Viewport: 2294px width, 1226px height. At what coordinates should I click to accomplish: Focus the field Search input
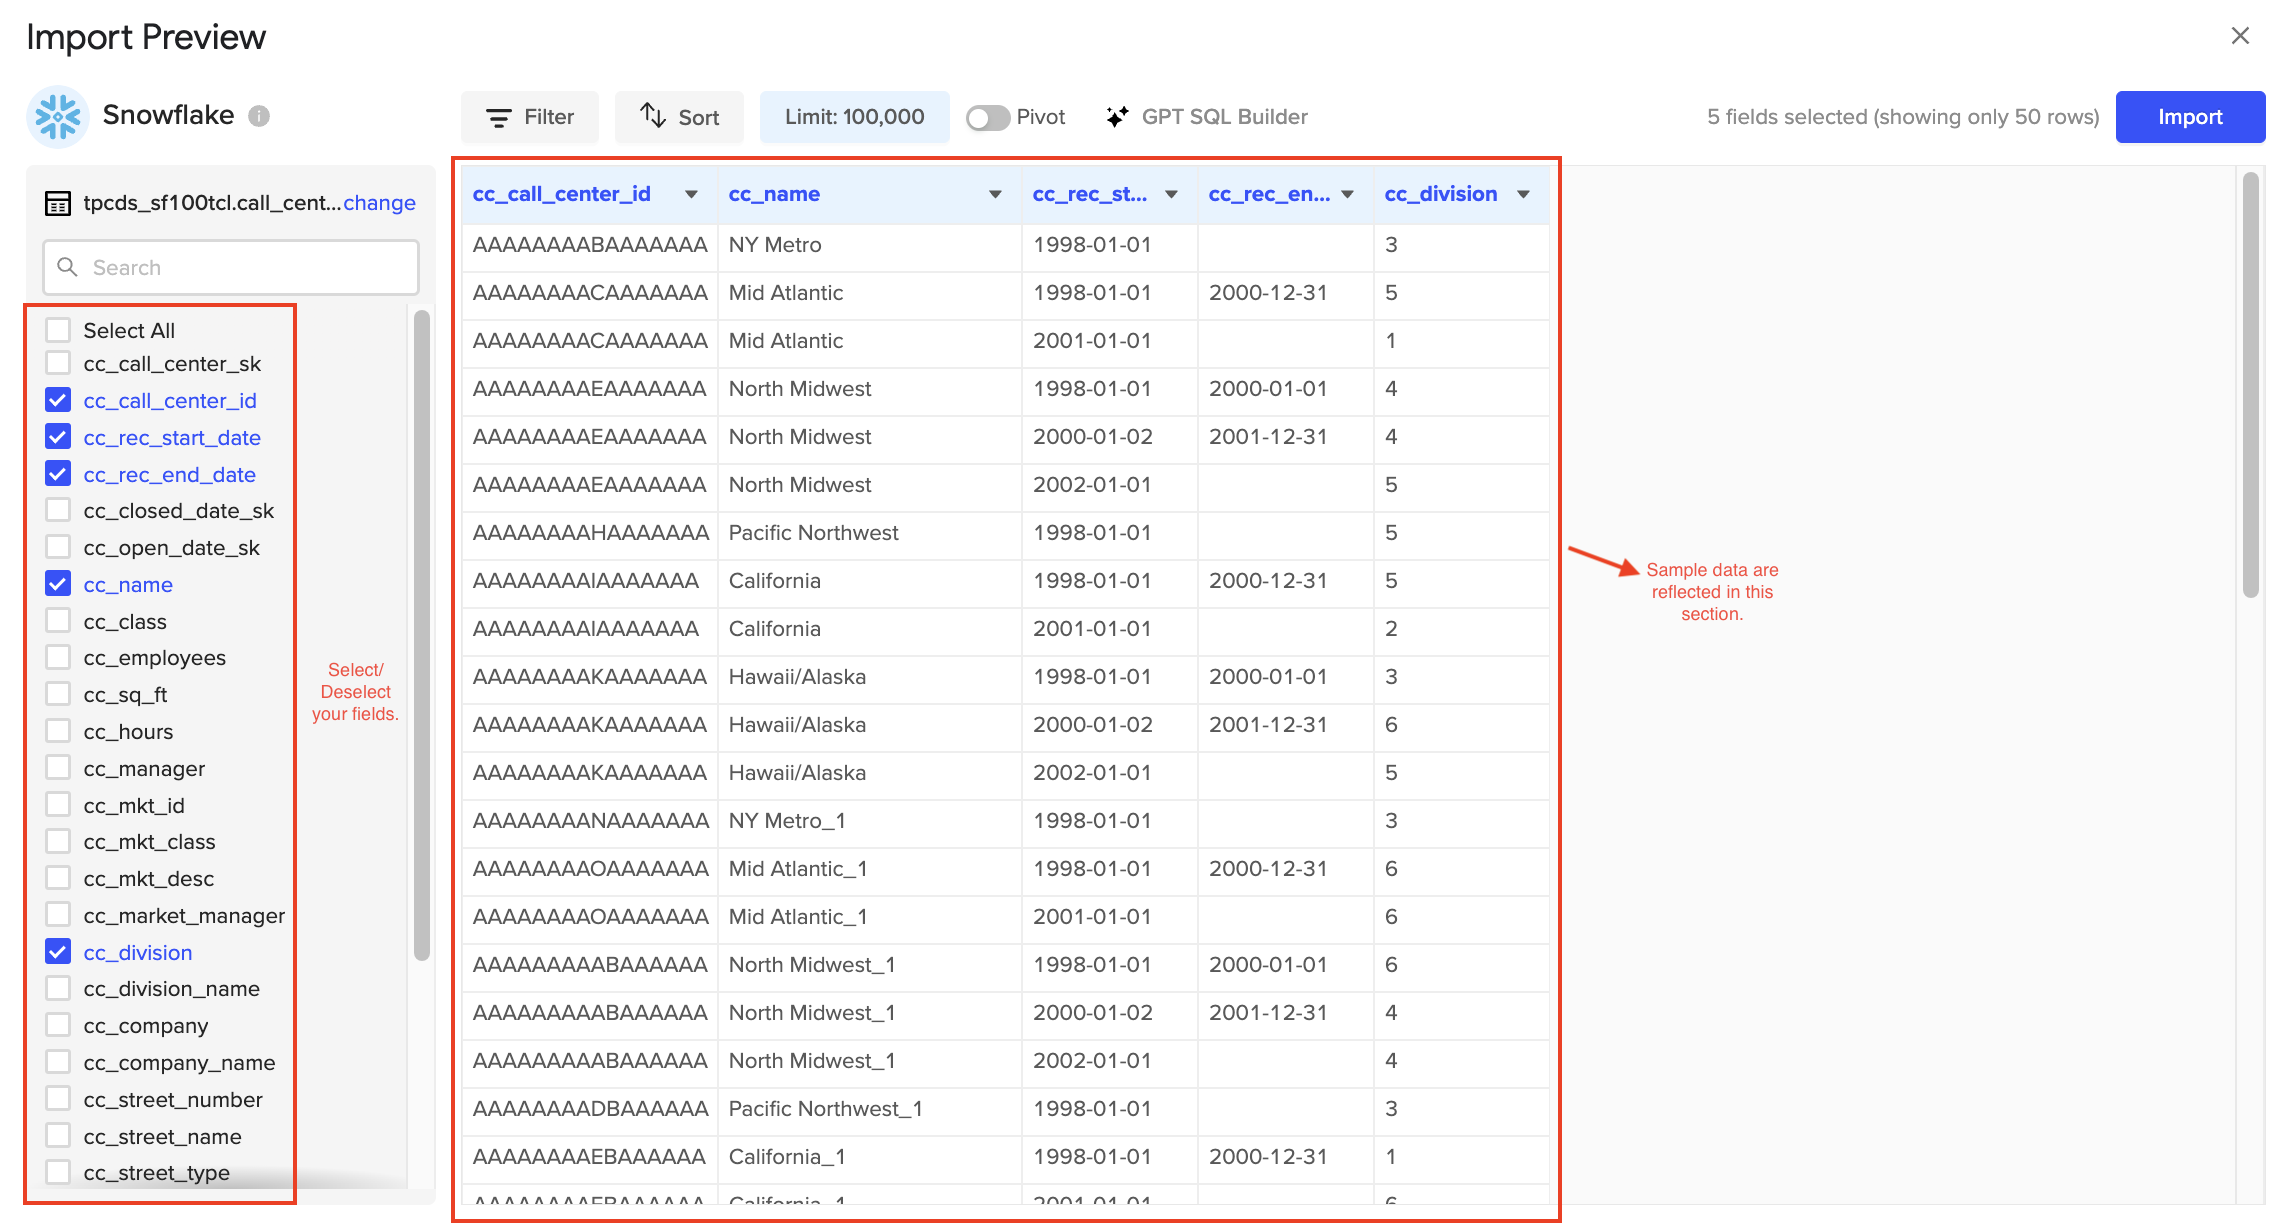(231, 267)
